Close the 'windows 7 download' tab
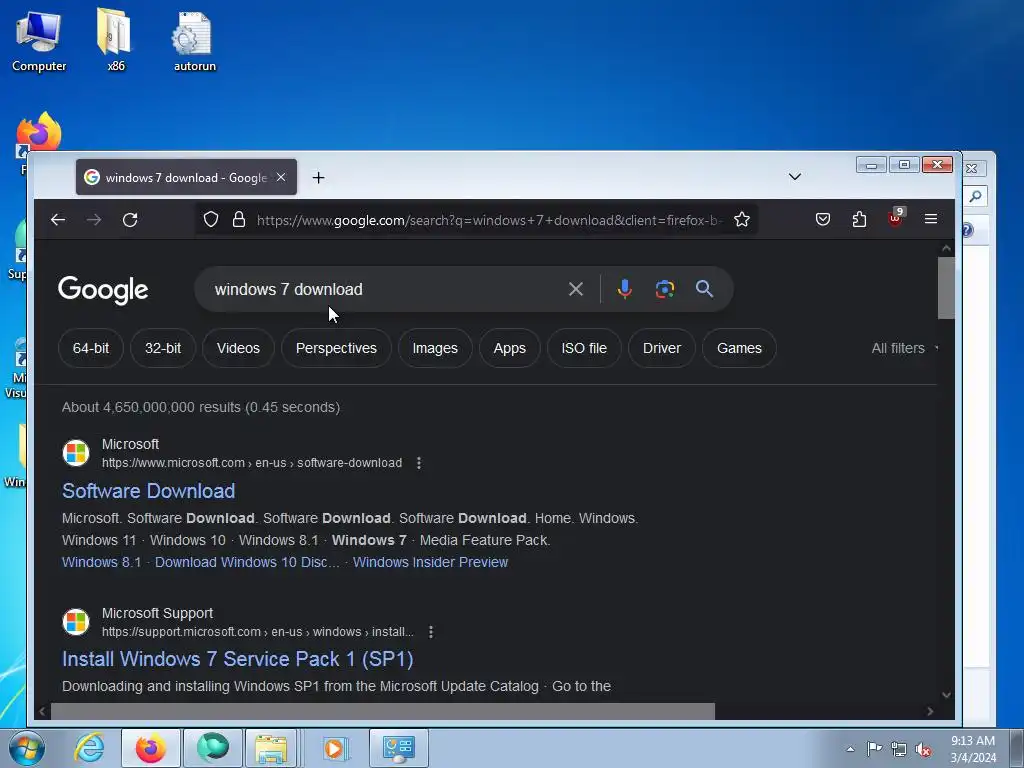Viewport: 1024px width, 768px height. point(281,177)
